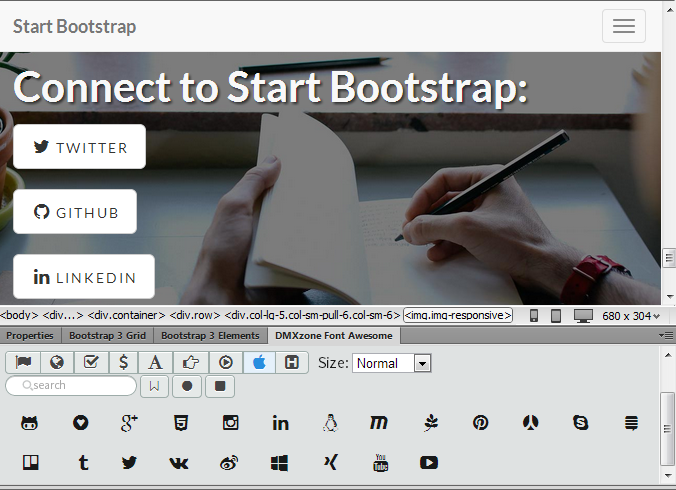Switch to the Bootstrap 3 Grid tab
Image resolution: width=676 pixels, height=490 pixels.
click(107, 336)
